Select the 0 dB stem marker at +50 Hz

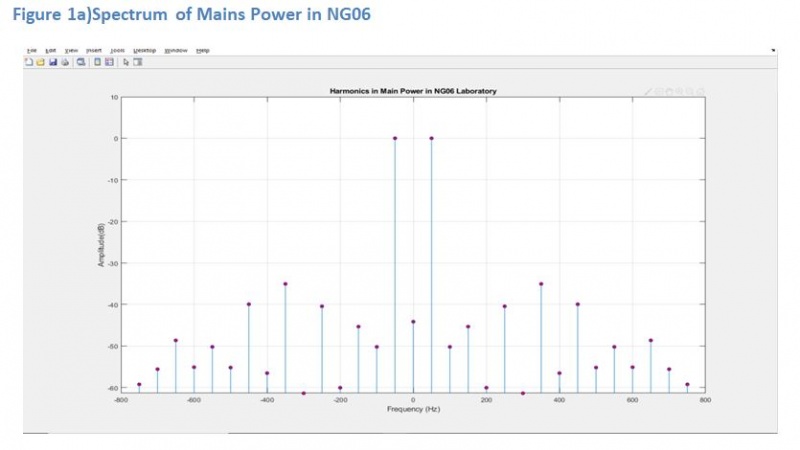[x=431, y=138]
